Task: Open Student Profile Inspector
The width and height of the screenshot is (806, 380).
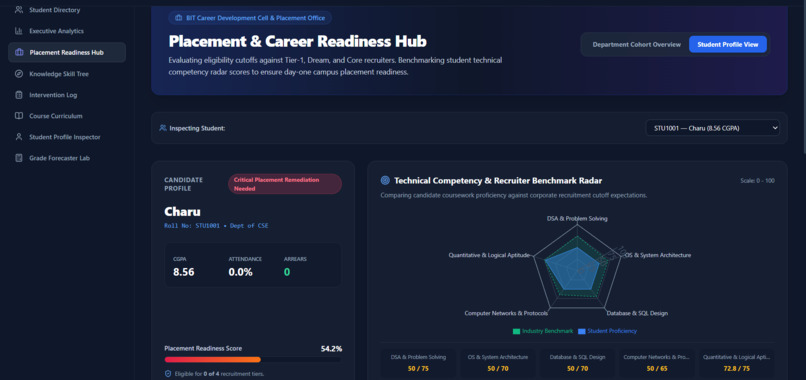Action: [x=67, y=137]
